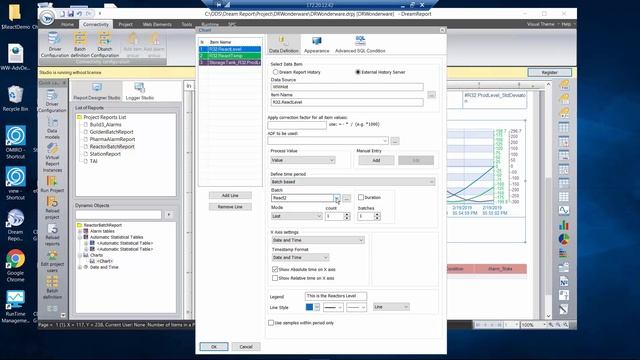Click Driver Configuration in the quick launch sidebar

tap(52, 101)
